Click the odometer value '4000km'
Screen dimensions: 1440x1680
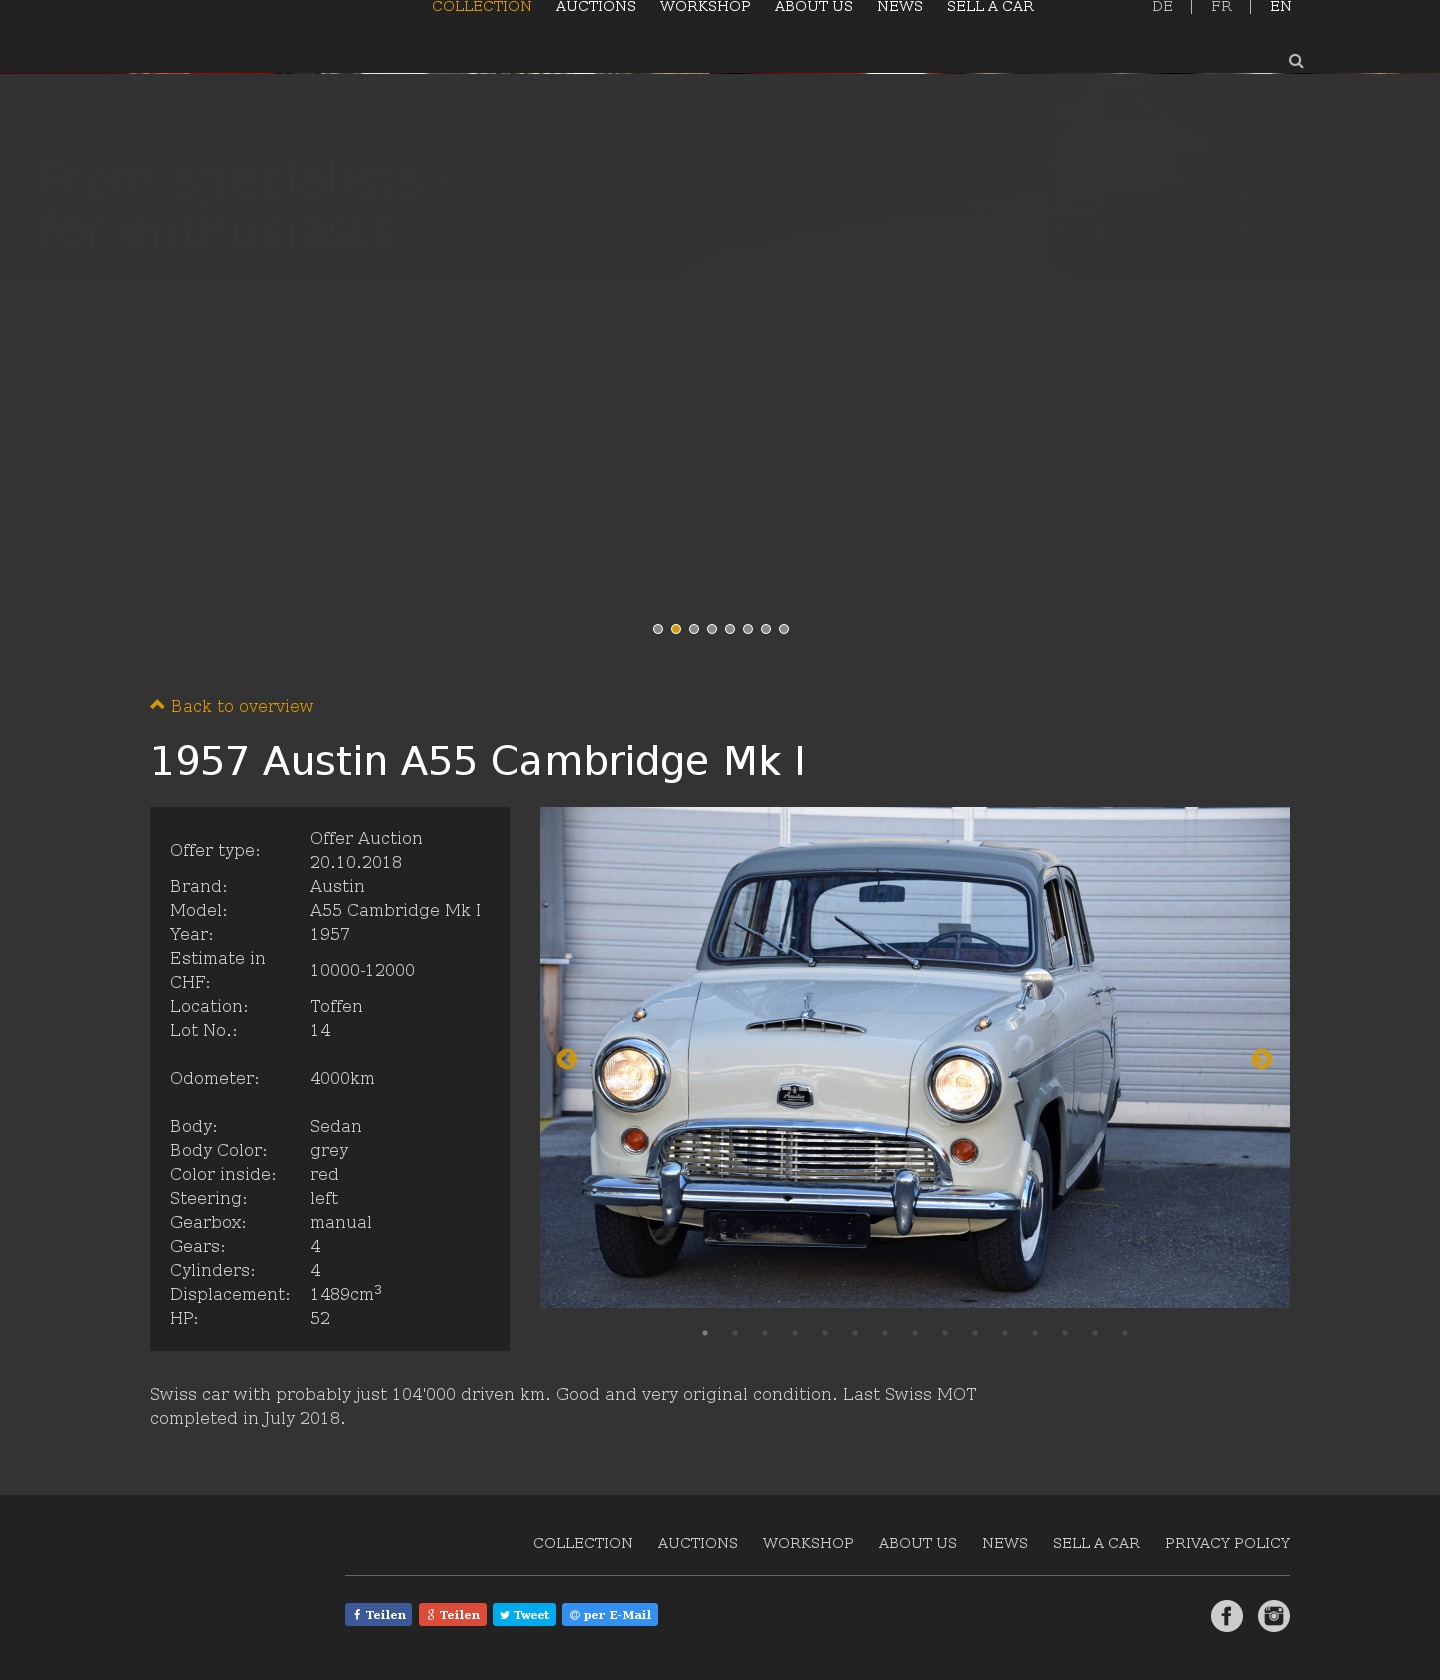coord(342,1078)
